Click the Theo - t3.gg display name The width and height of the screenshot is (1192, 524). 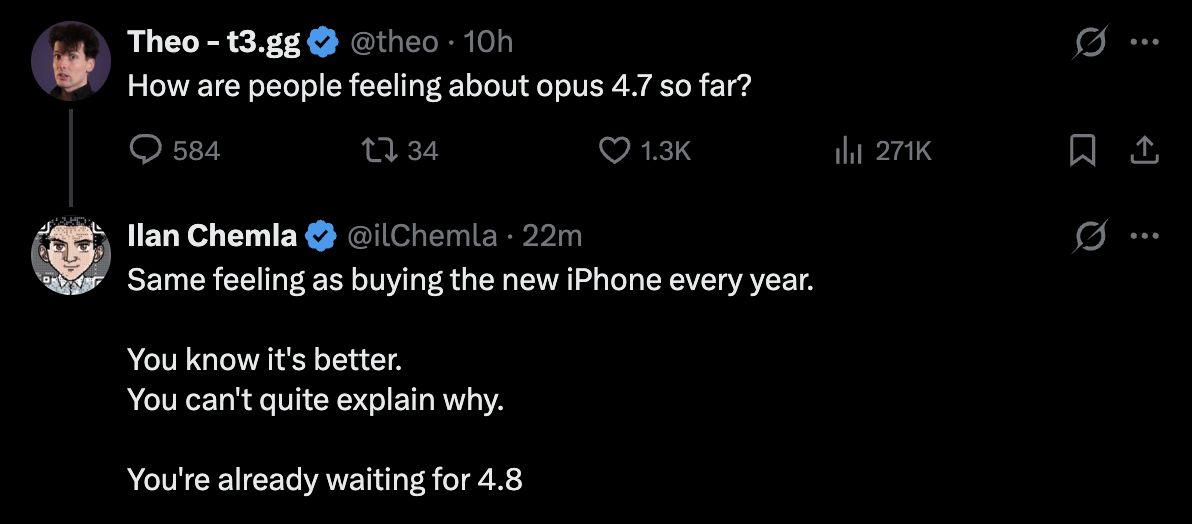click(x=213, y=41)
